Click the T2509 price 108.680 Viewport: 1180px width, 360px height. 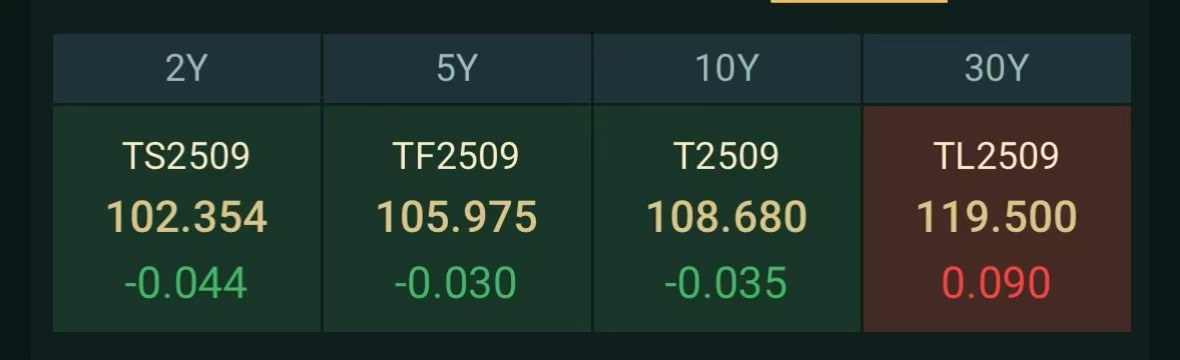[x=727, y=218]
